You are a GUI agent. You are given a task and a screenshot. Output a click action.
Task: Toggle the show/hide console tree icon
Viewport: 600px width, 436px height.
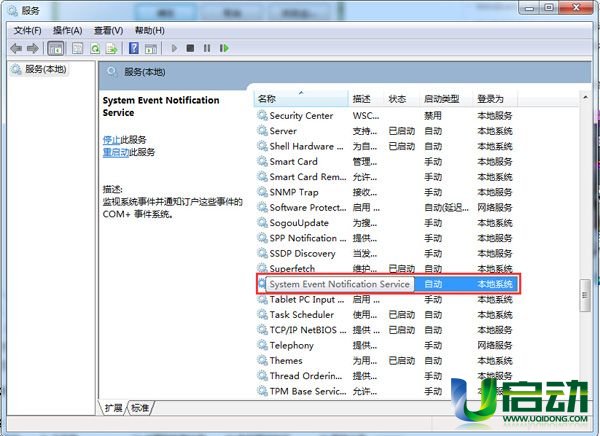point(56,47)
